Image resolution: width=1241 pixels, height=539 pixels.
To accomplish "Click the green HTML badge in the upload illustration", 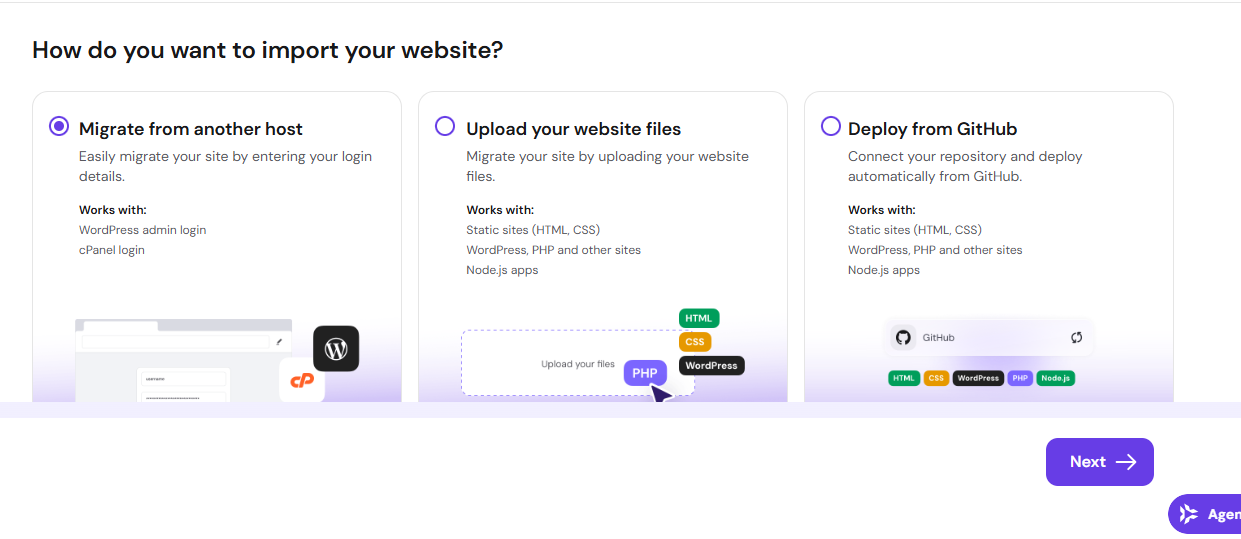I will (699, 318).
